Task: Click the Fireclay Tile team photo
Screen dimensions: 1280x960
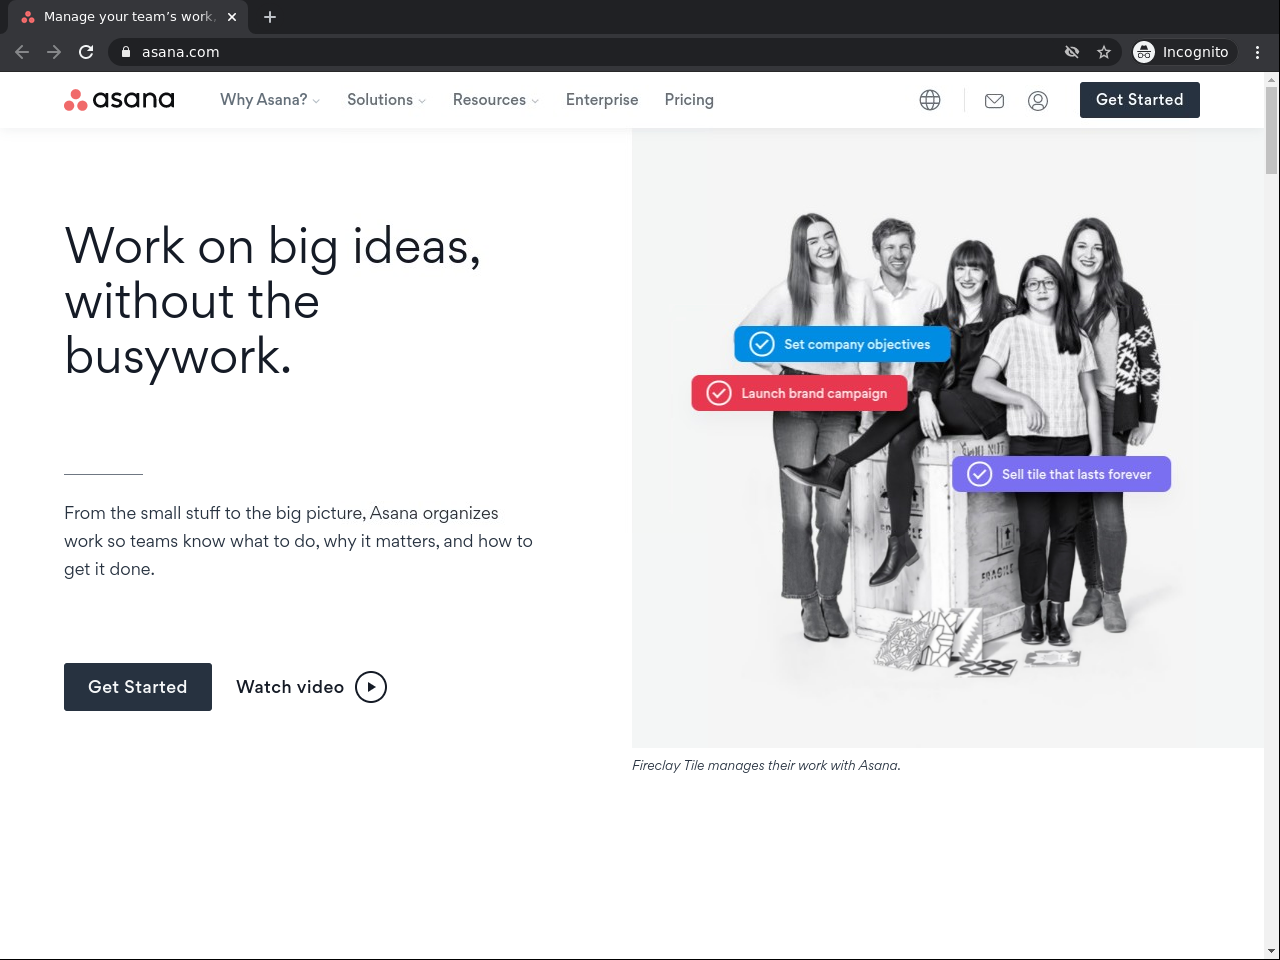Action: pos(948,438)
